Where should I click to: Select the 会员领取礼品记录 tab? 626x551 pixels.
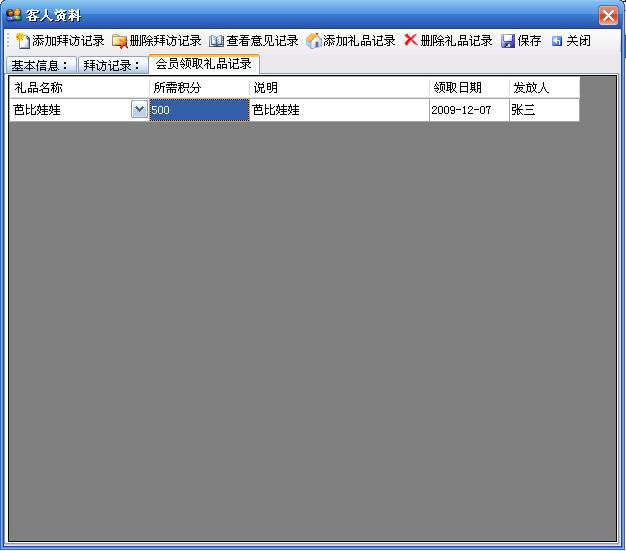click(x=204, y=64)
